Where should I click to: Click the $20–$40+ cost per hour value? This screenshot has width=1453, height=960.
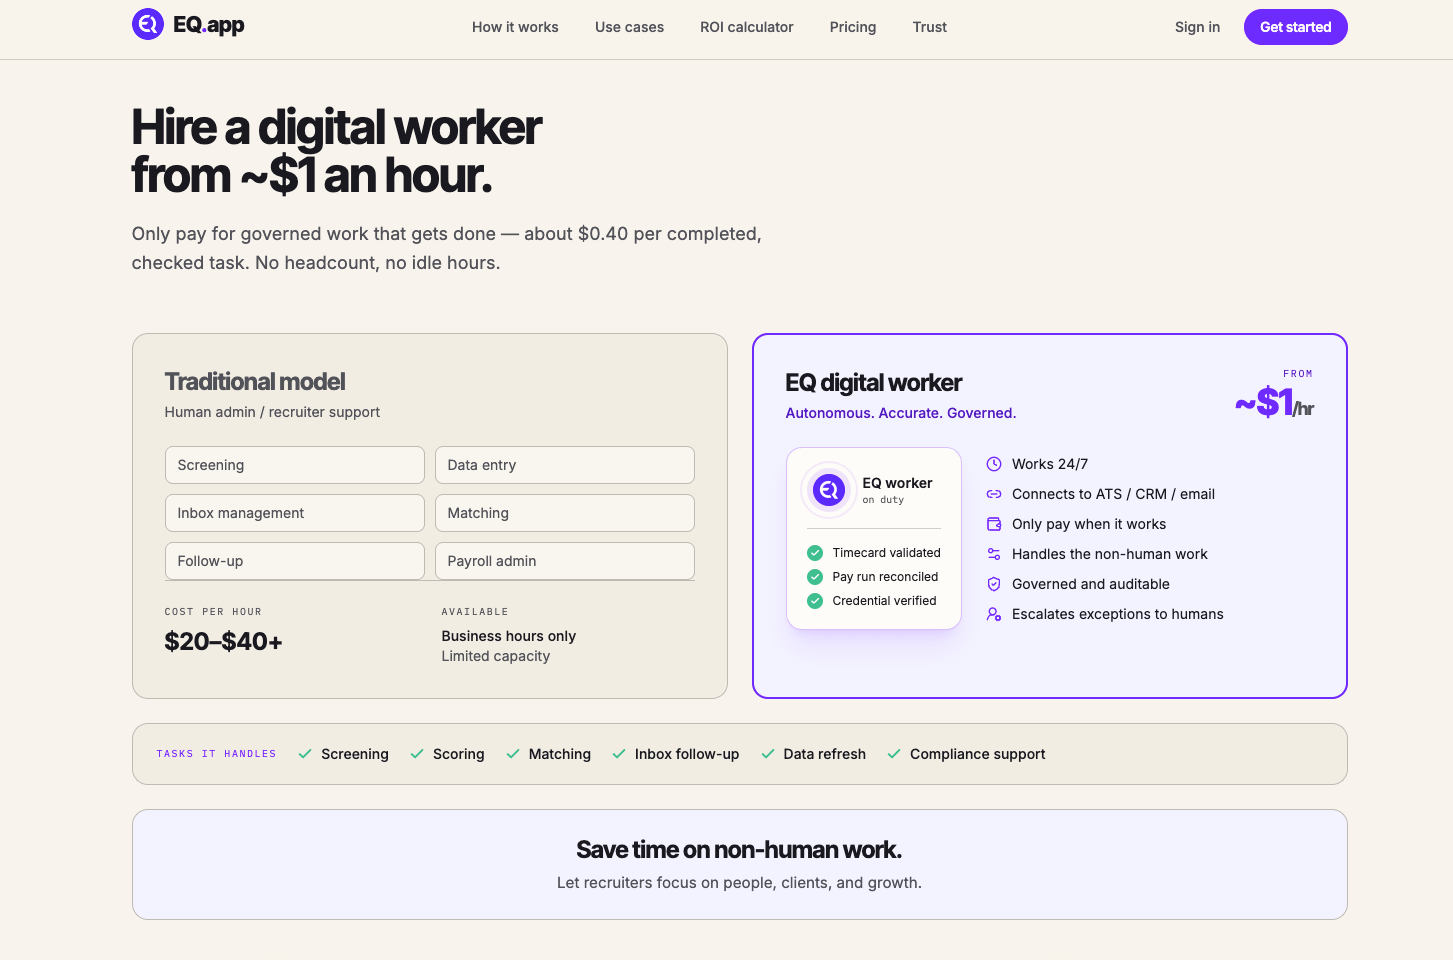click(x=224, y=641)
